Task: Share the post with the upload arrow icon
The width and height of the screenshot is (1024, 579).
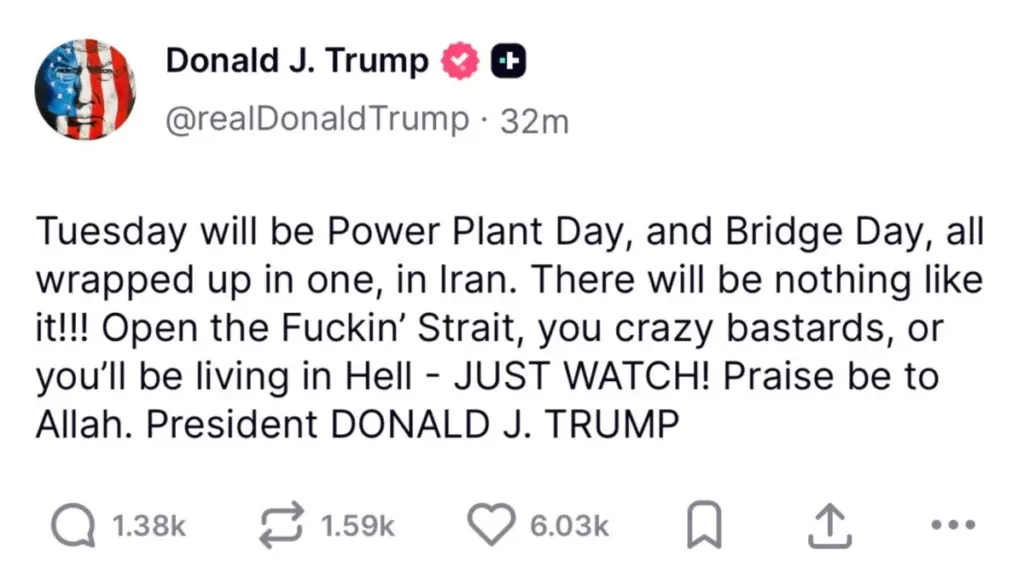Action: pyautogui.click(x=828, y=524)
